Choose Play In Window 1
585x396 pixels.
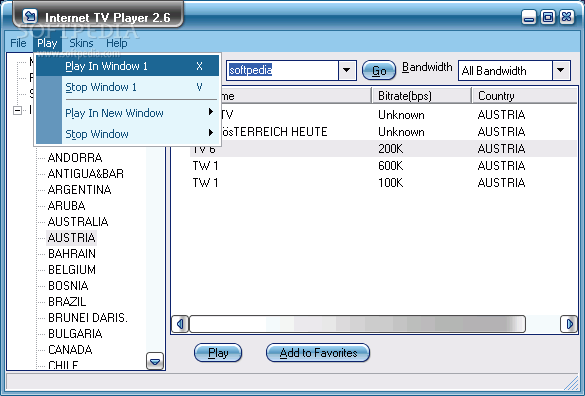pos(127,66)
